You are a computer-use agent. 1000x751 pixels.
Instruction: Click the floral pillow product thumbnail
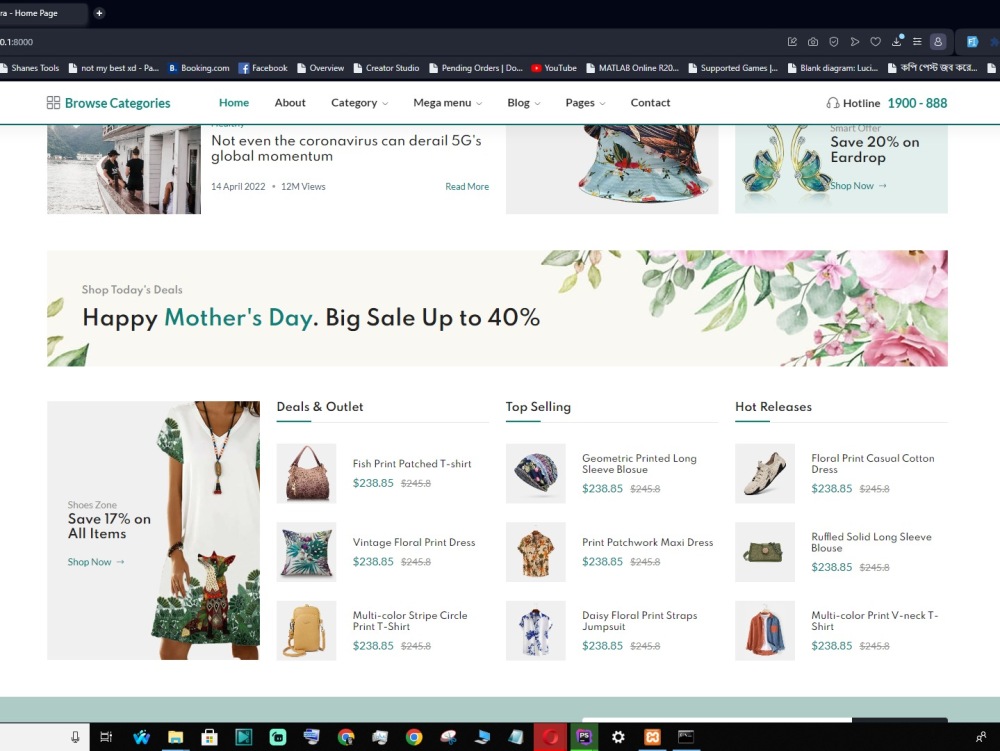[306, 552]
